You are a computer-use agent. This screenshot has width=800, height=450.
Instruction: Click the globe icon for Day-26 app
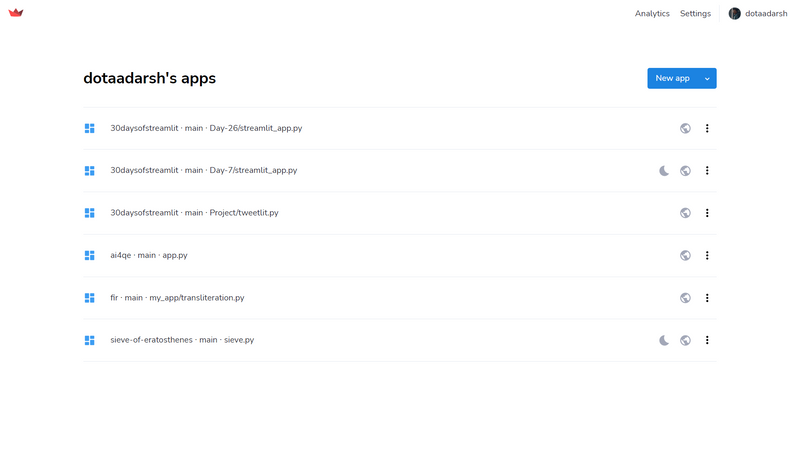[x=685, y=128]
